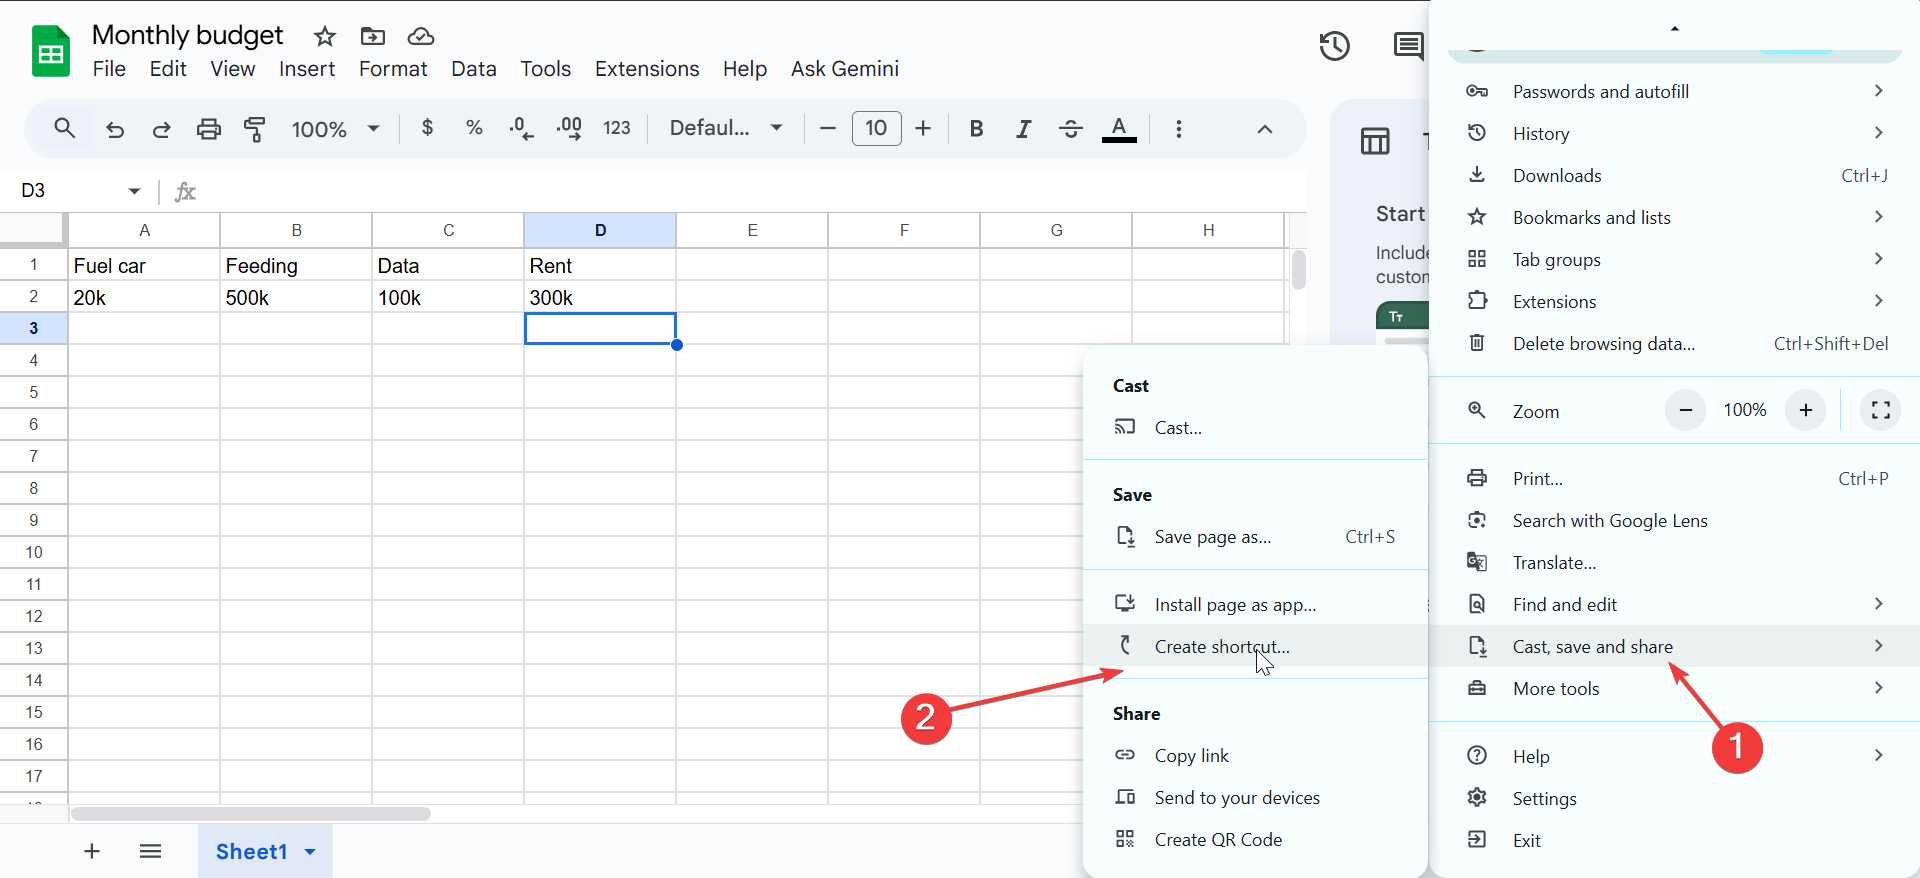Viewport: 1920px width, 878px height.
Task: Toggle italic formatting
Action: point(1023,128)
